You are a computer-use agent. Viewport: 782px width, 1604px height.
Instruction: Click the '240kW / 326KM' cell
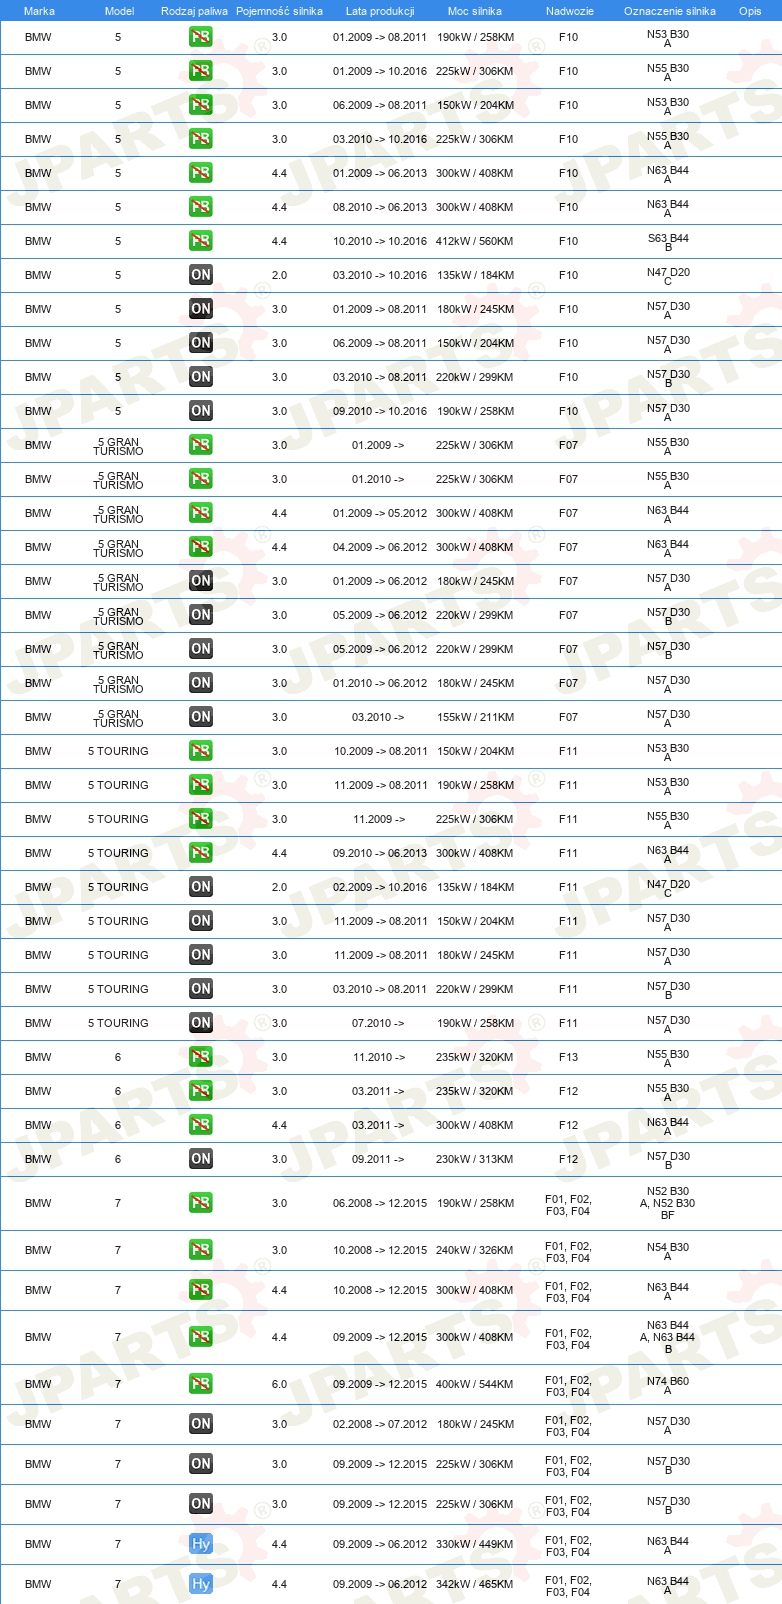tap(475, 1250)
